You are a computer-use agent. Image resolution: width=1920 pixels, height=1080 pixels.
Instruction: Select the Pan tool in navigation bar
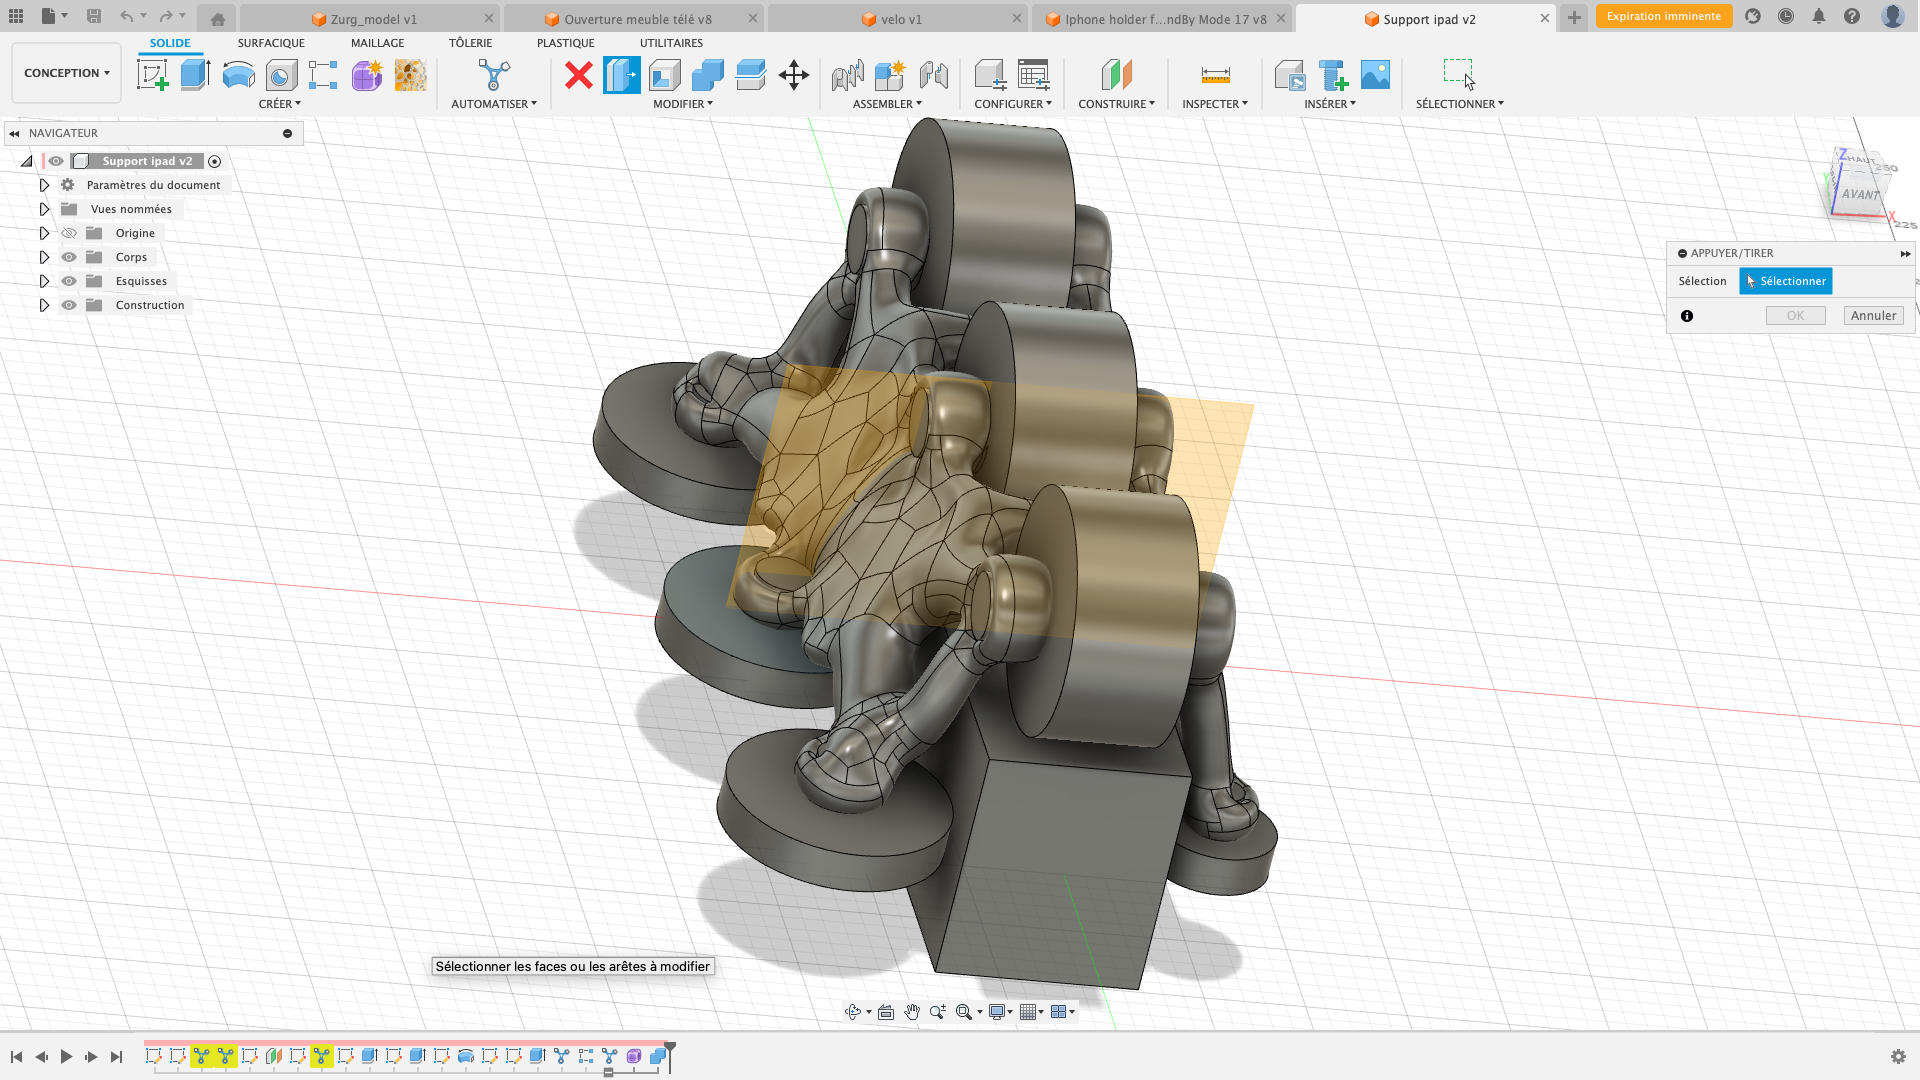pyautogui.click(x=912, y=1012)
